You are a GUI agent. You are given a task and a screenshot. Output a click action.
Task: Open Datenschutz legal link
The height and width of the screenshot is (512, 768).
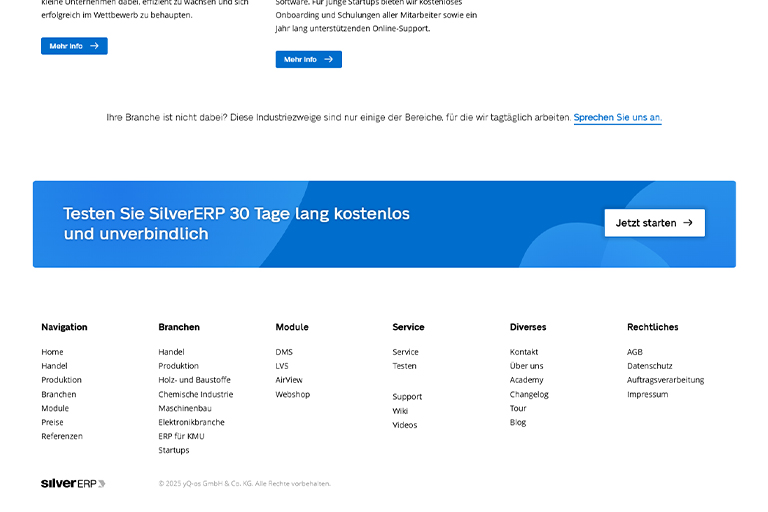649,366
